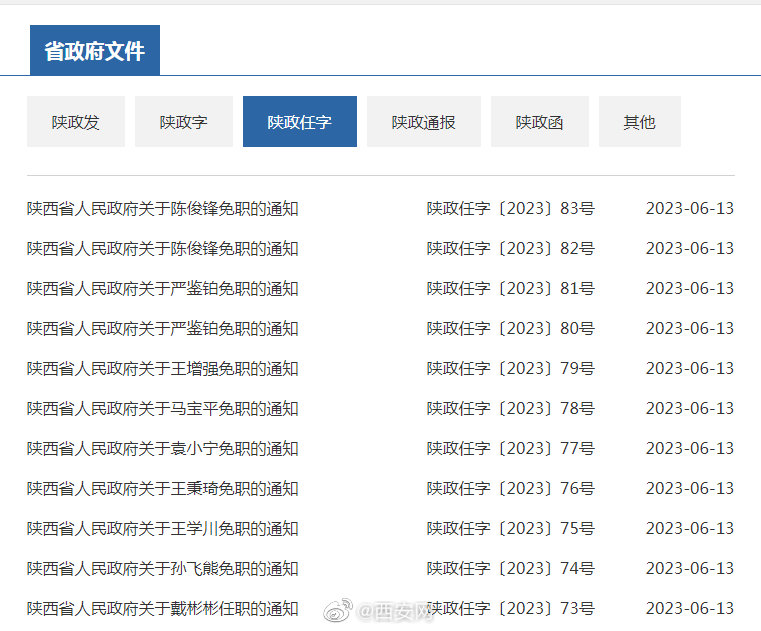Image resolution: width=761 pixels, height=631 pixels.
Task: Click document number 陕政任字〔2023〕79号
Action: point(511,369)
